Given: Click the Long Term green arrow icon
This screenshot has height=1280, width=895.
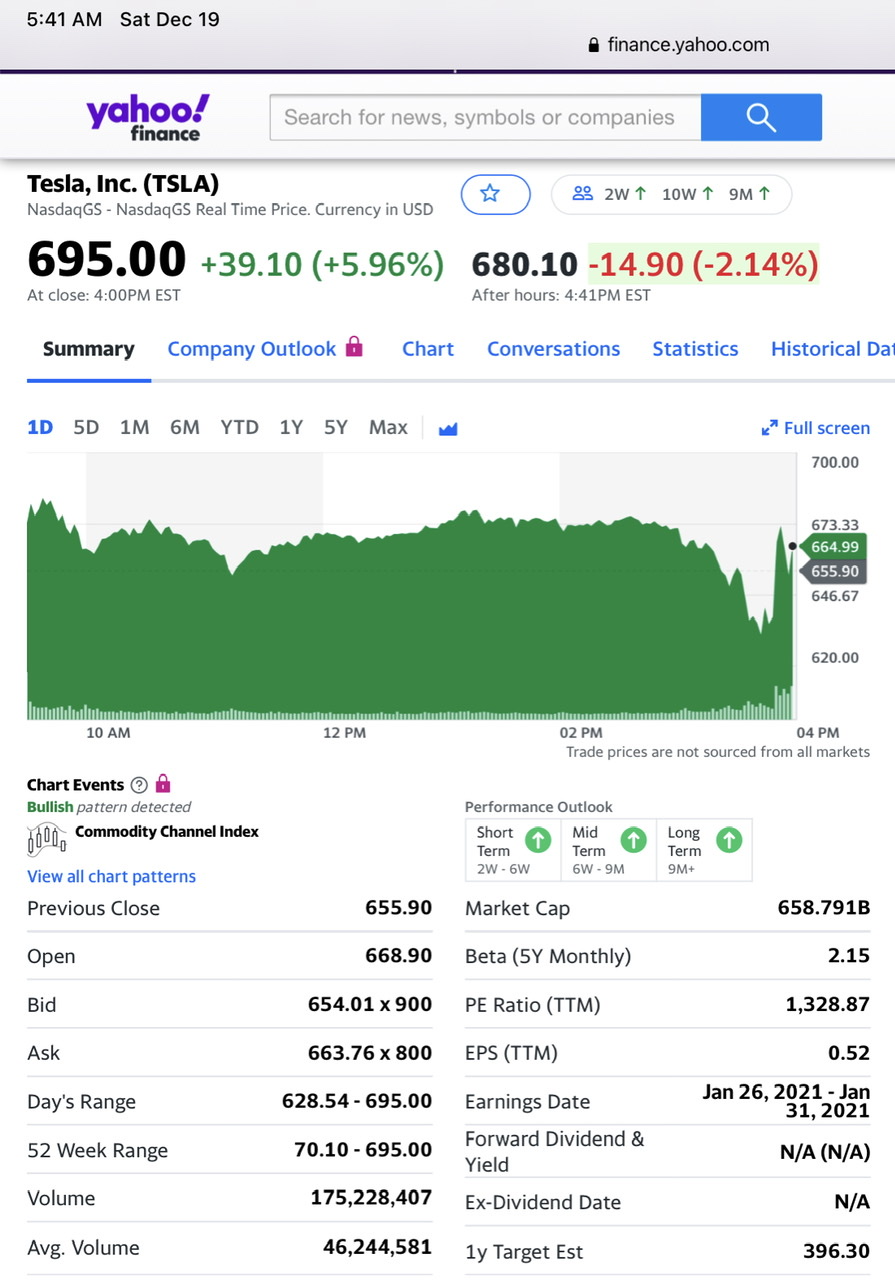Looking at the screenshot, I should click(730, 840).
